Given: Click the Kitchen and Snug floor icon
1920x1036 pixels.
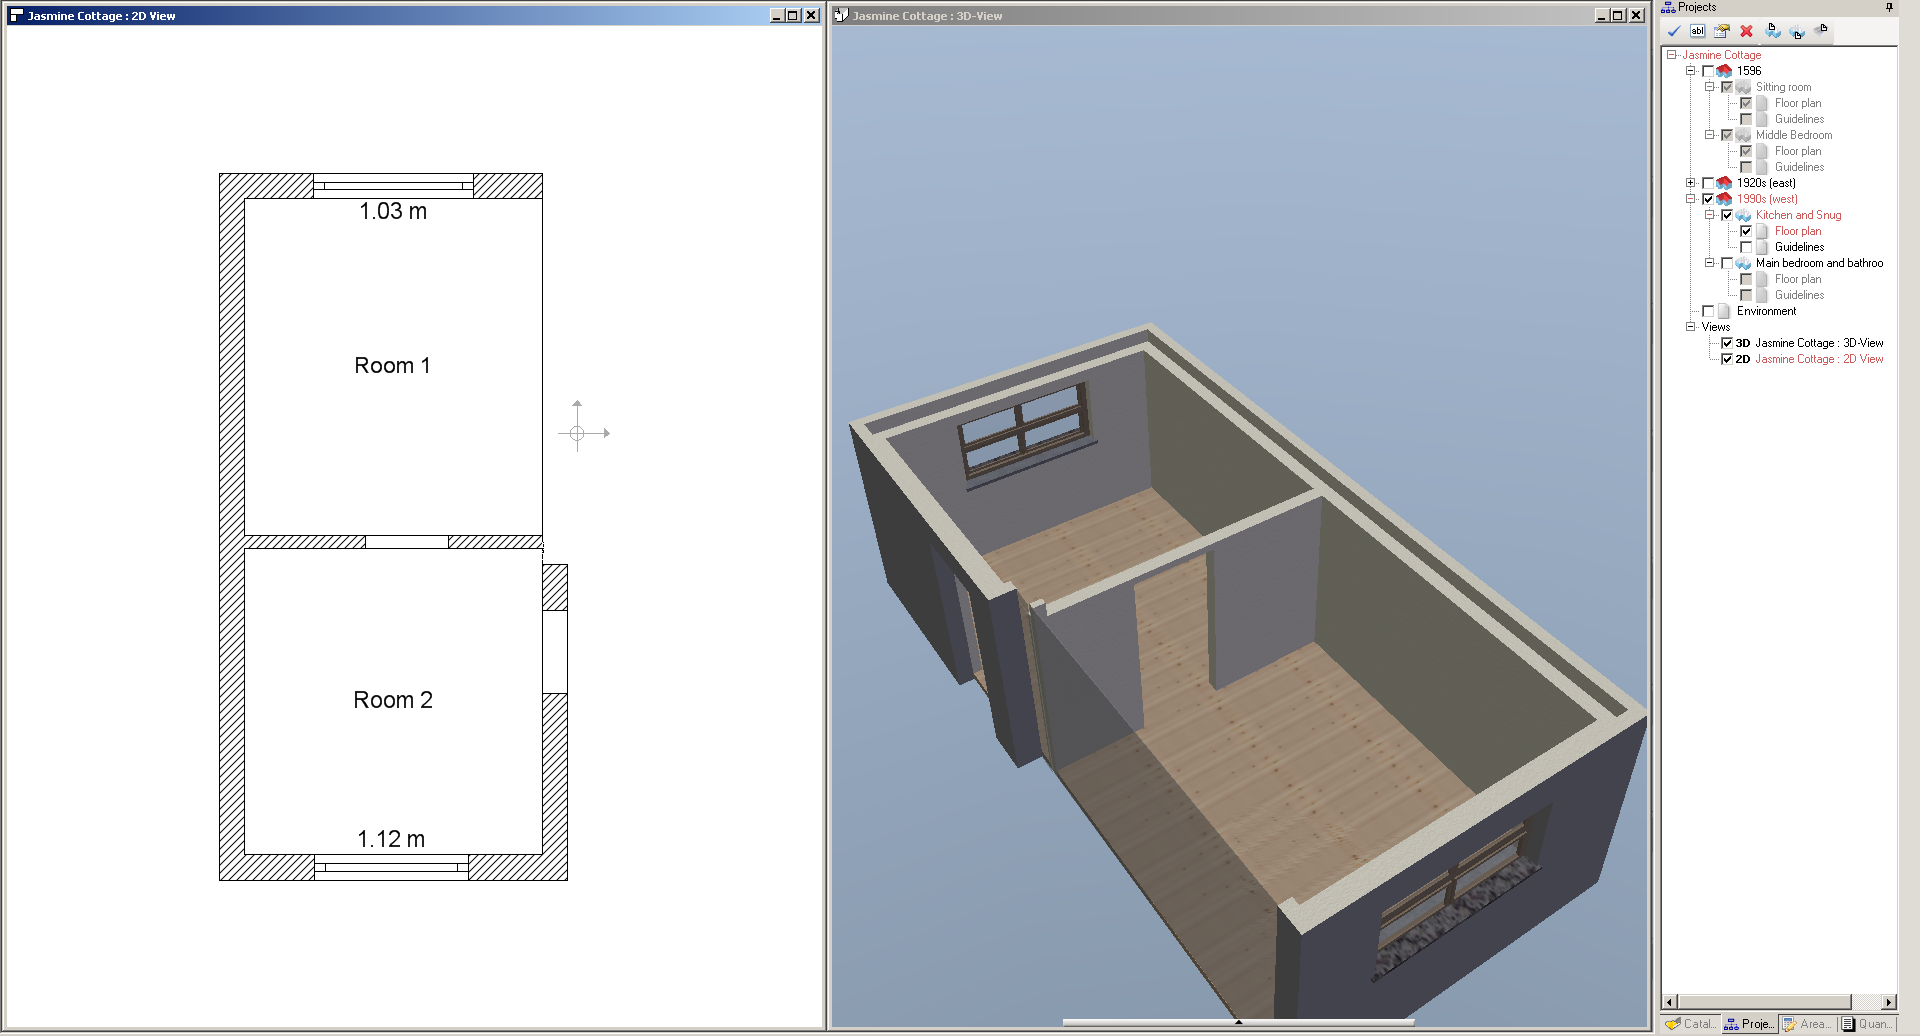Looking at the screenshot, I should 1743,215.
